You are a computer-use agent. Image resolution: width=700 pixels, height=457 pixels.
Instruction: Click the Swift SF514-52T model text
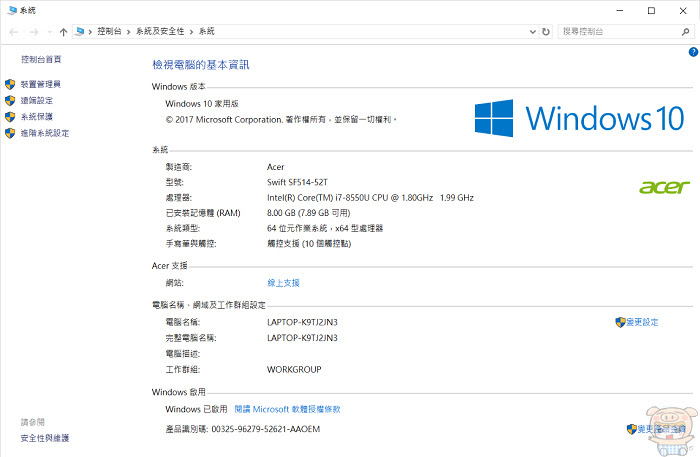pyautogui.click(x=297, y=182)
